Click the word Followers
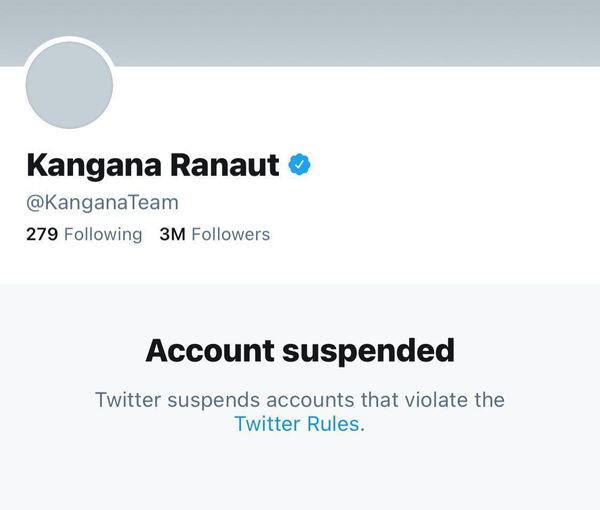 (230, 234)
